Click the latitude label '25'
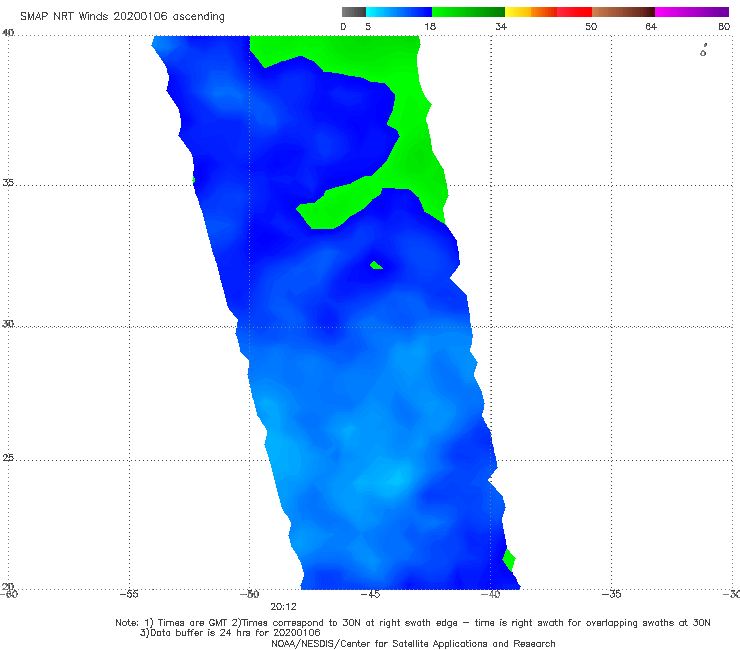The image size is (740, 650). tap(8, 457)
